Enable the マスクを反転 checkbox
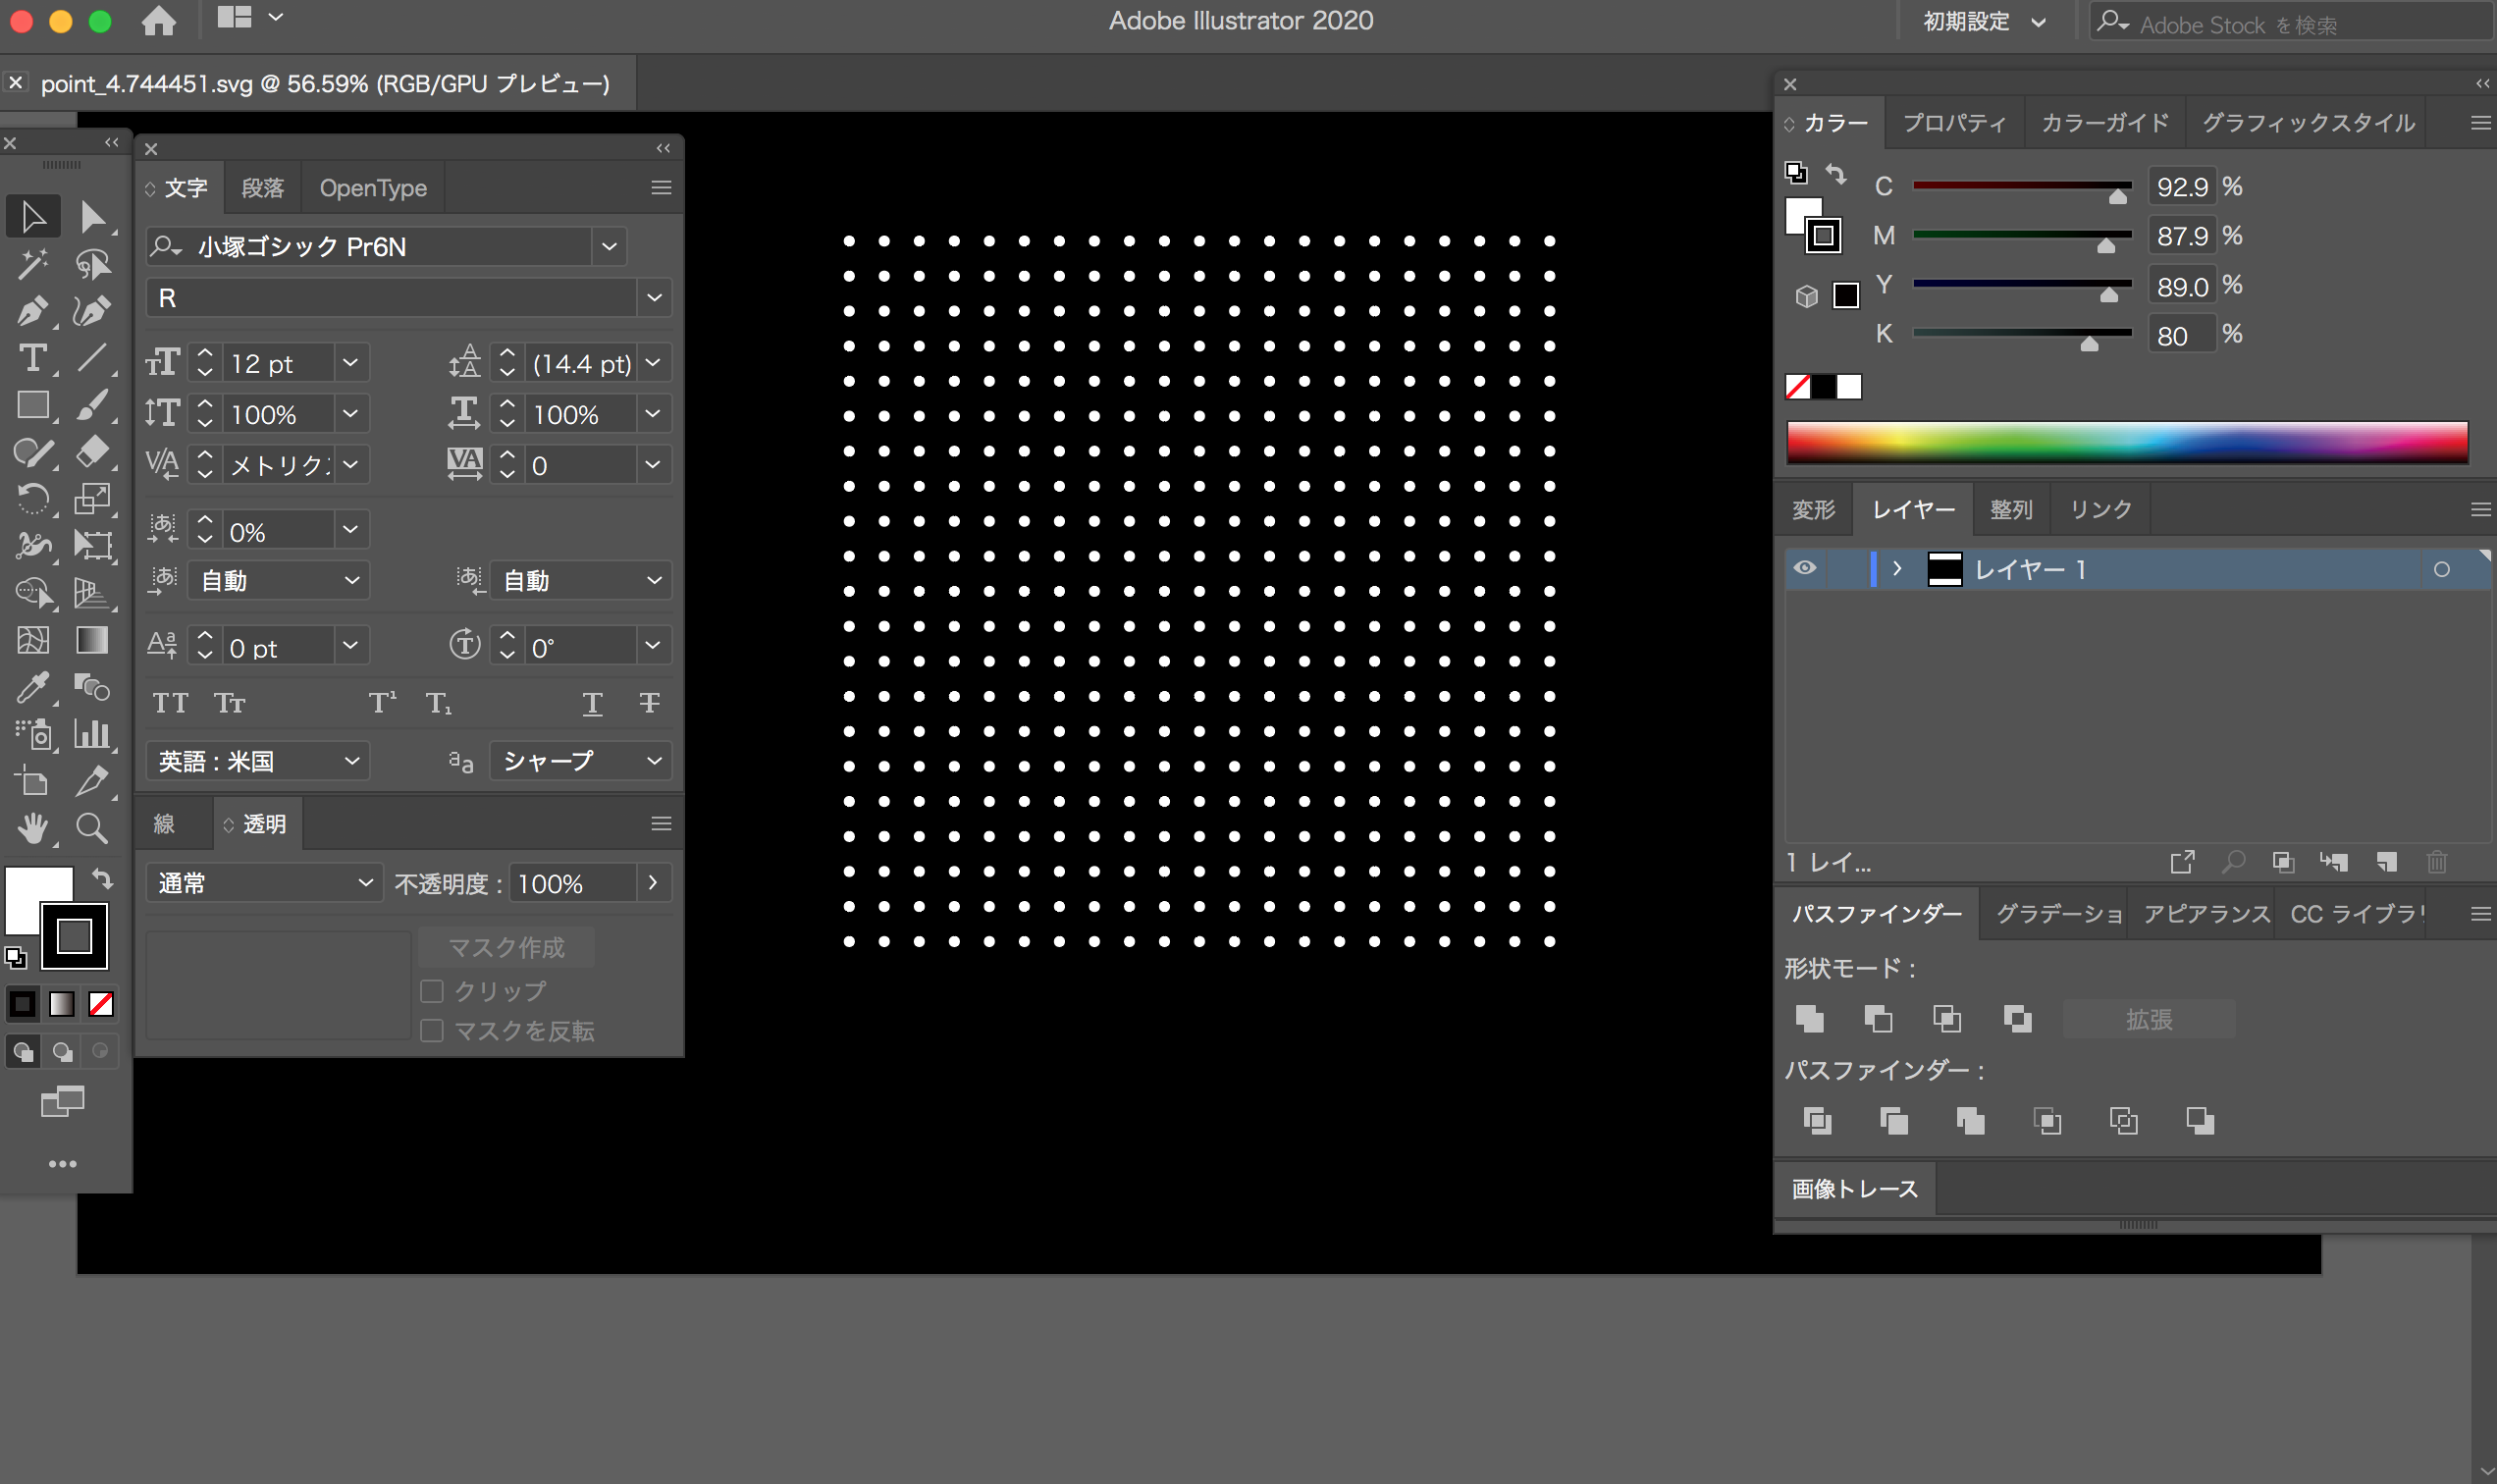 click(432, 1031)
